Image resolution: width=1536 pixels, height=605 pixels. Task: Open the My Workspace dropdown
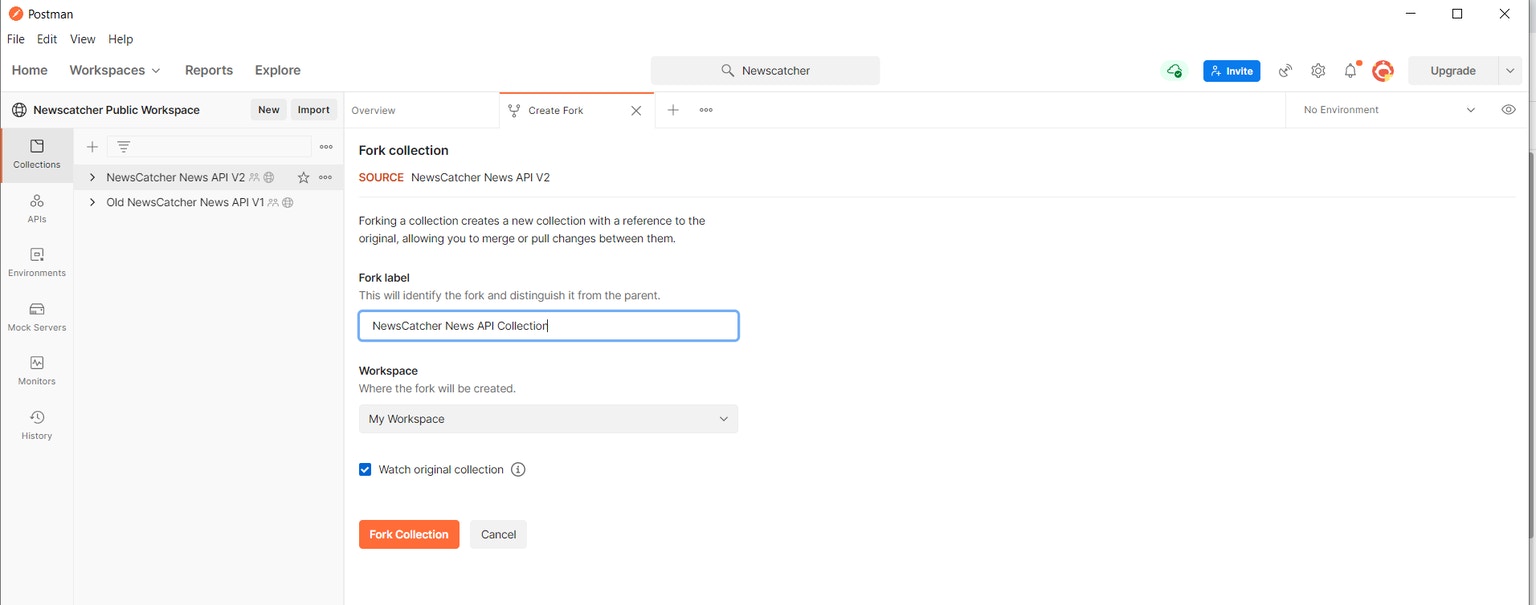[548, 419]
